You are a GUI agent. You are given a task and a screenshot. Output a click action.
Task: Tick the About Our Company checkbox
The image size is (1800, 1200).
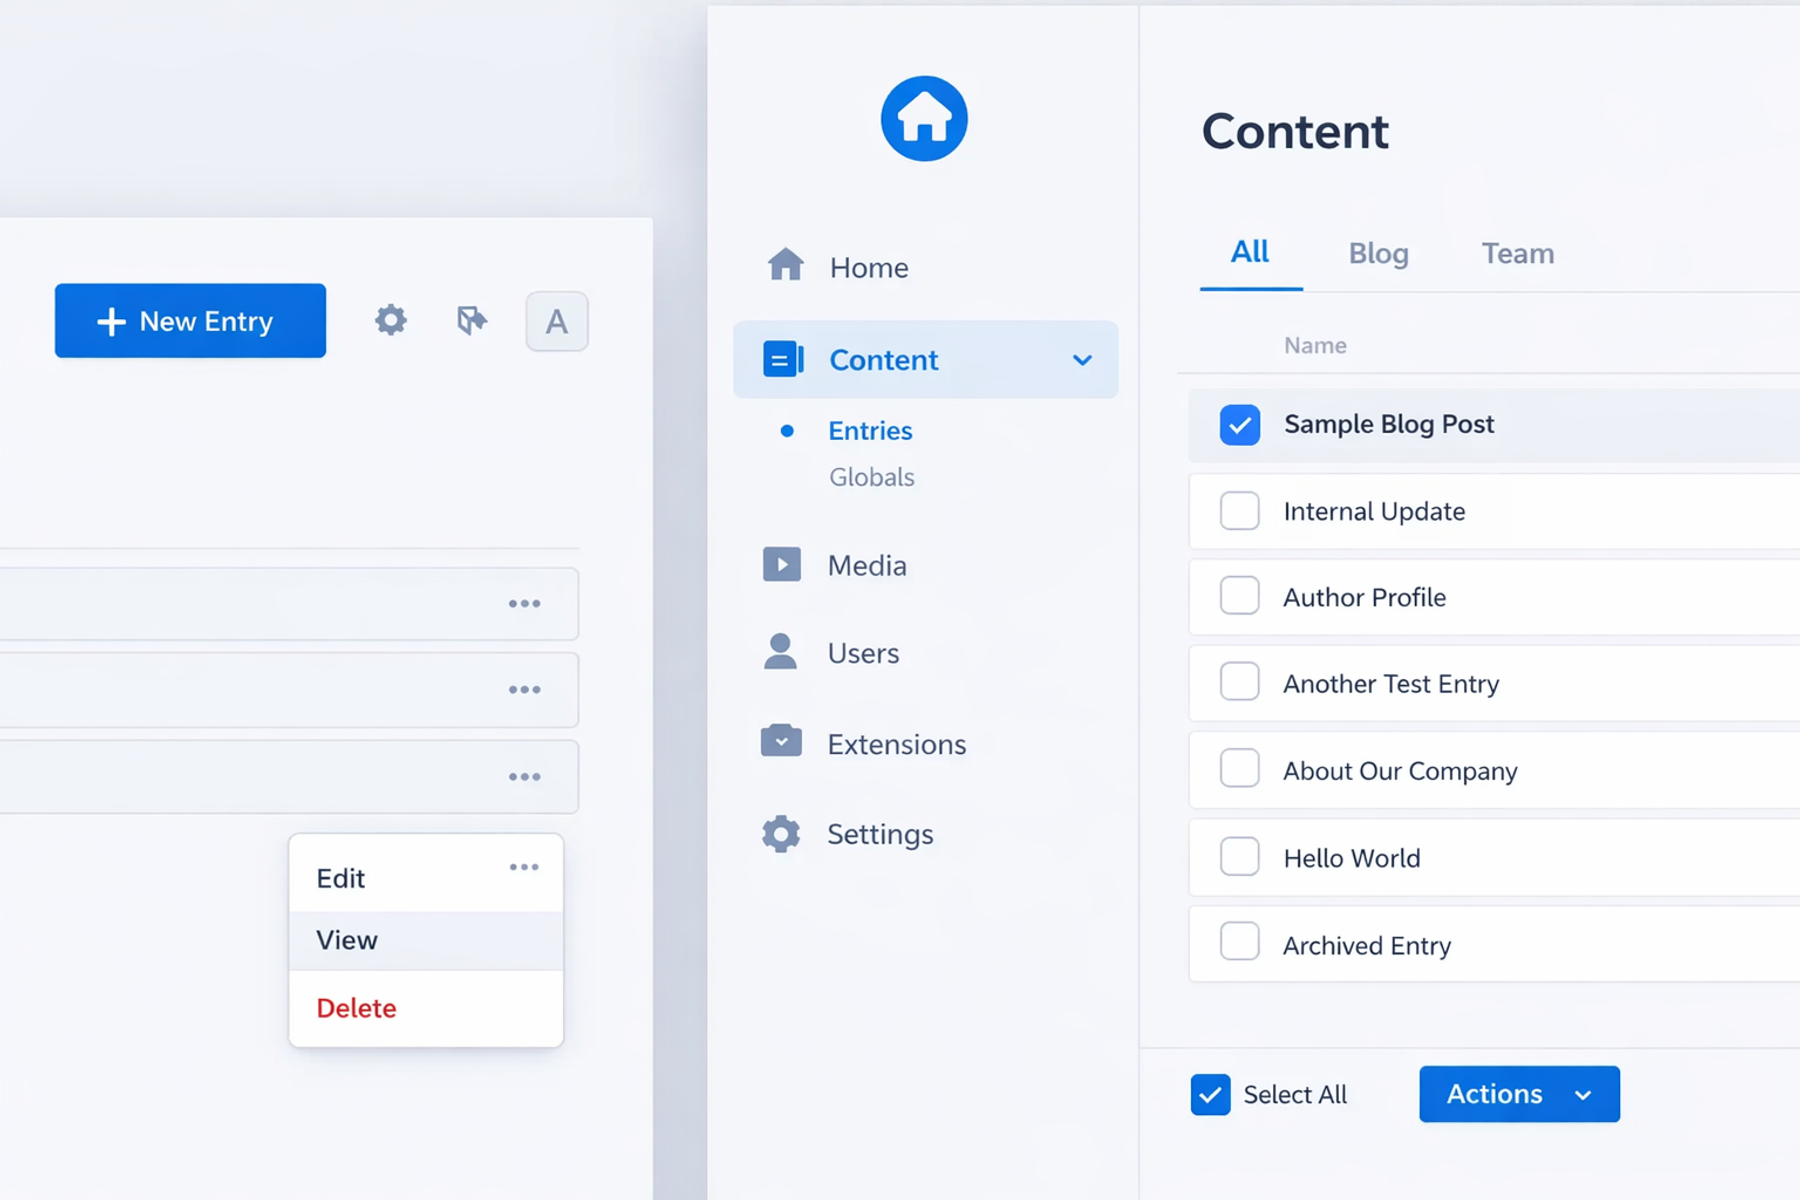pos(1240,769)
